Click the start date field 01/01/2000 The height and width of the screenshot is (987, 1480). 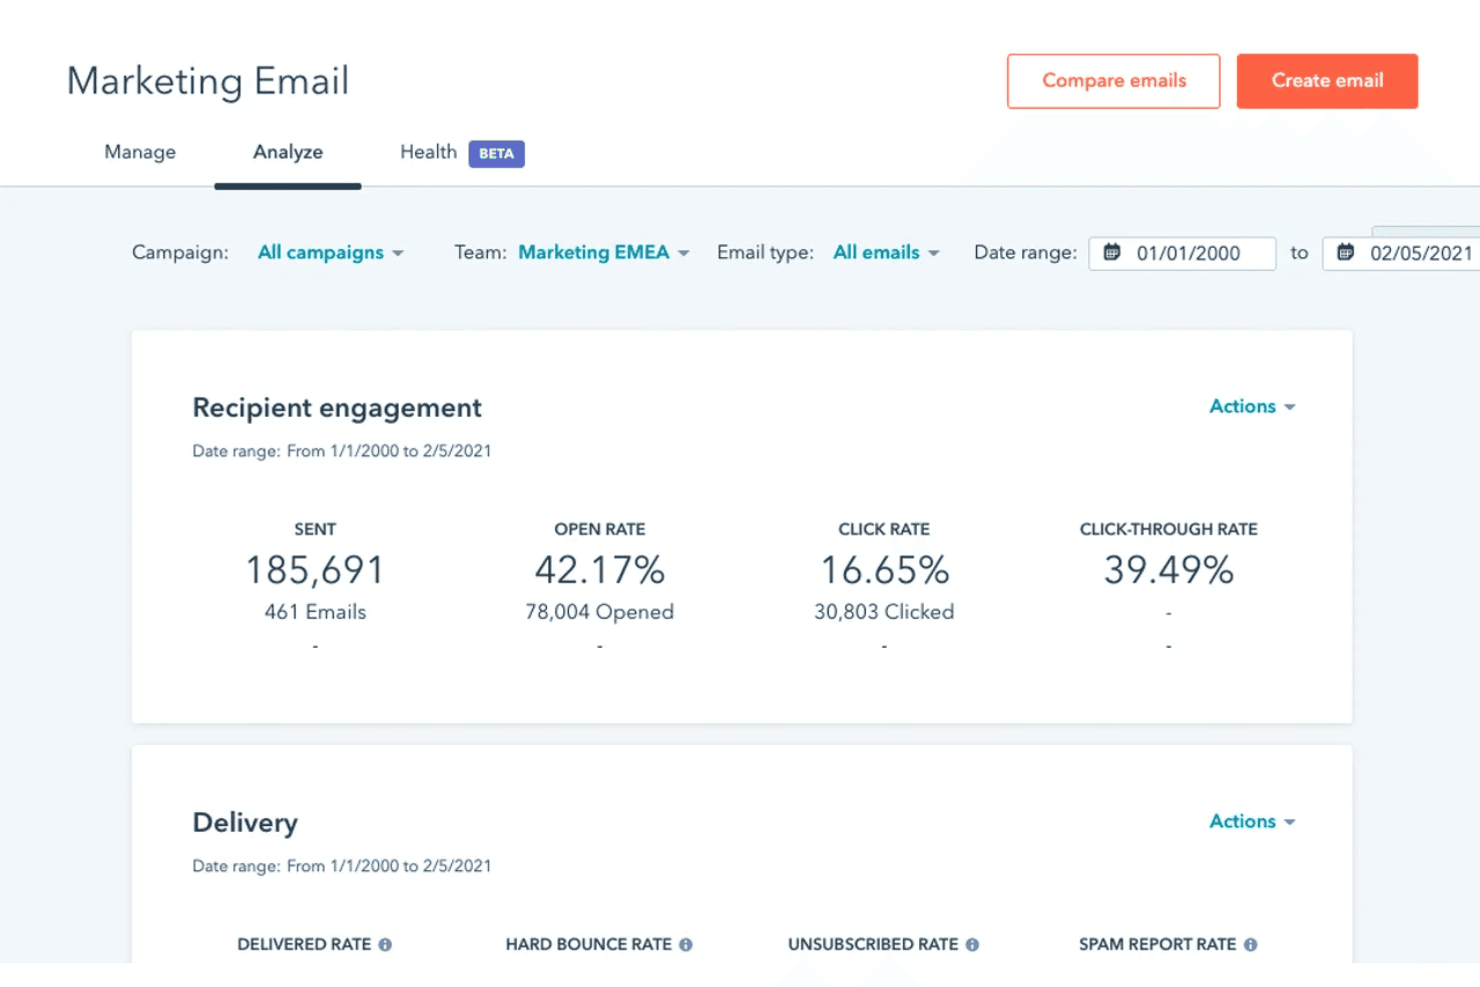coord(1182,253)
